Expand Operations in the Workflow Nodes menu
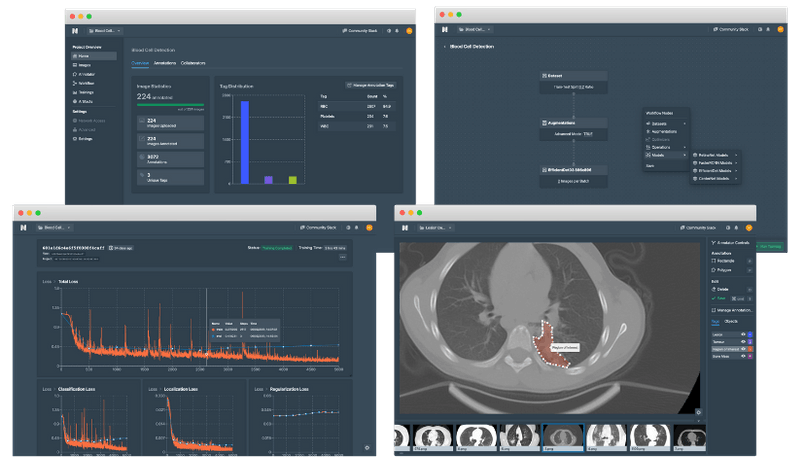Screen dimensions: 800x466 [666, 147]
